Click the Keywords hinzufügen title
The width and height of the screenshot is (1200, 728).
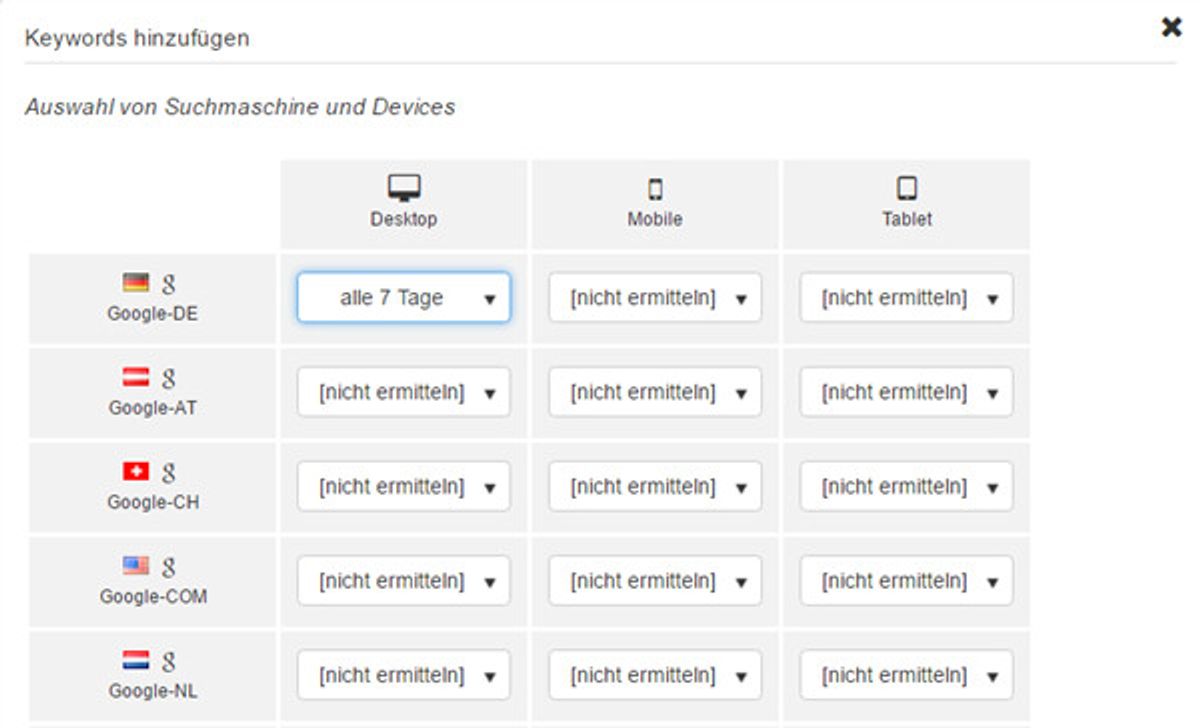click(x=137, y=39)
